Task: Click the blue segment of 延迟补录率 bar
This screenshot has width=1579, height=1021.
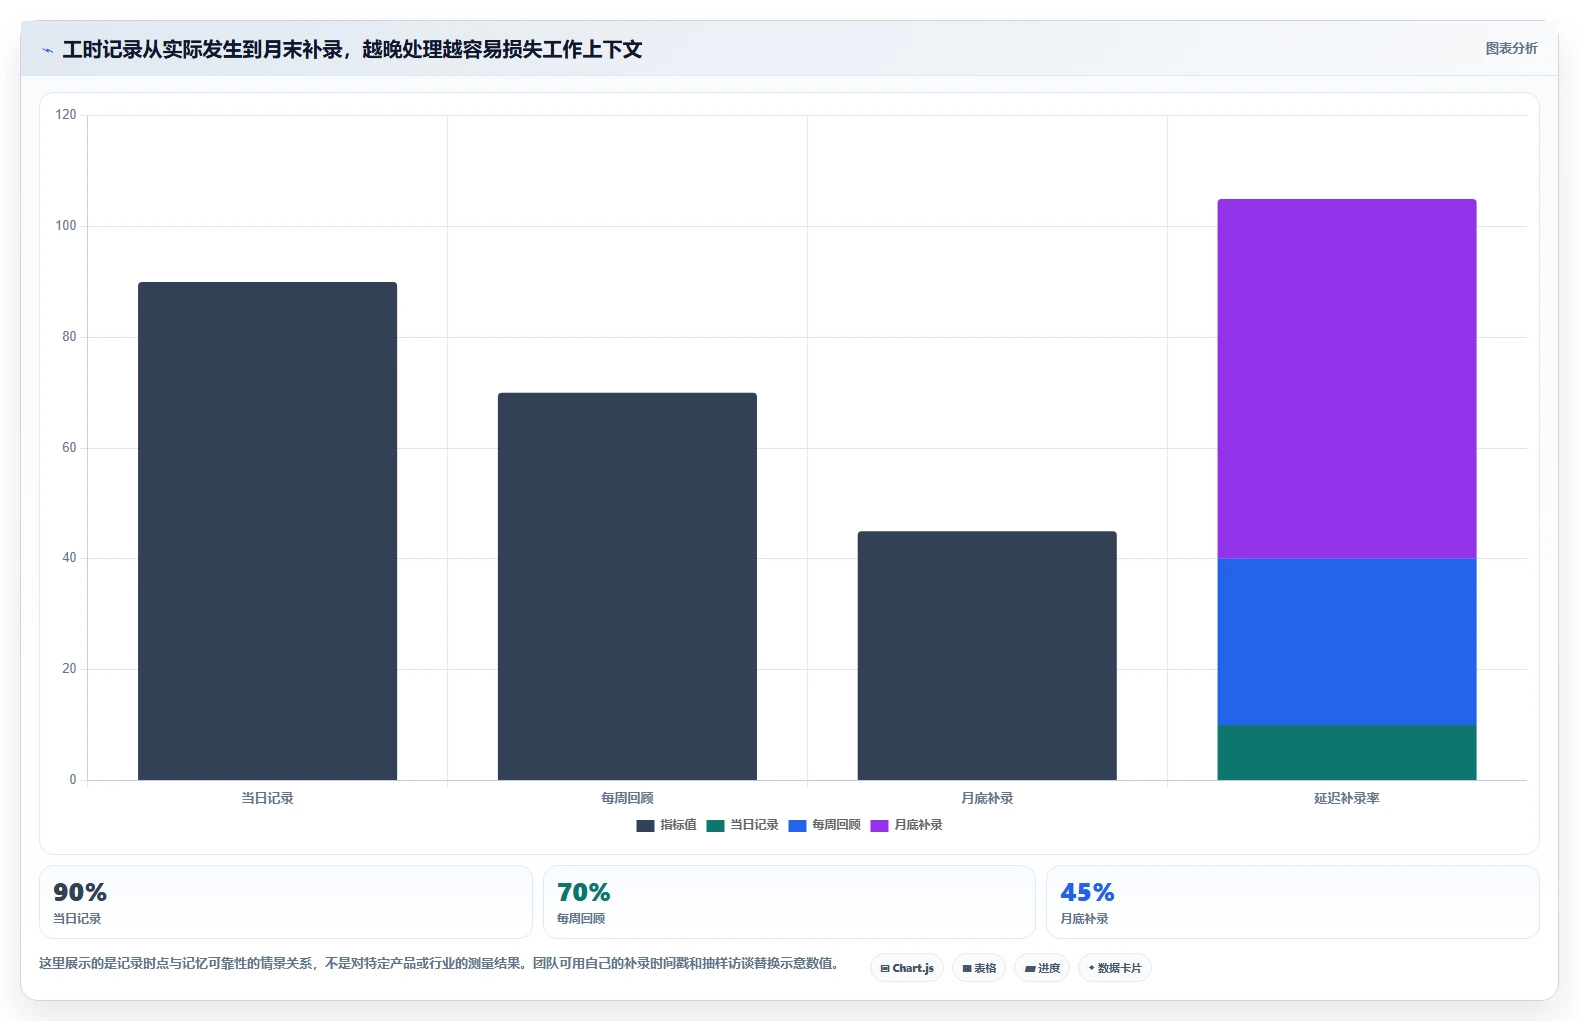Action: pos(1346,642)
